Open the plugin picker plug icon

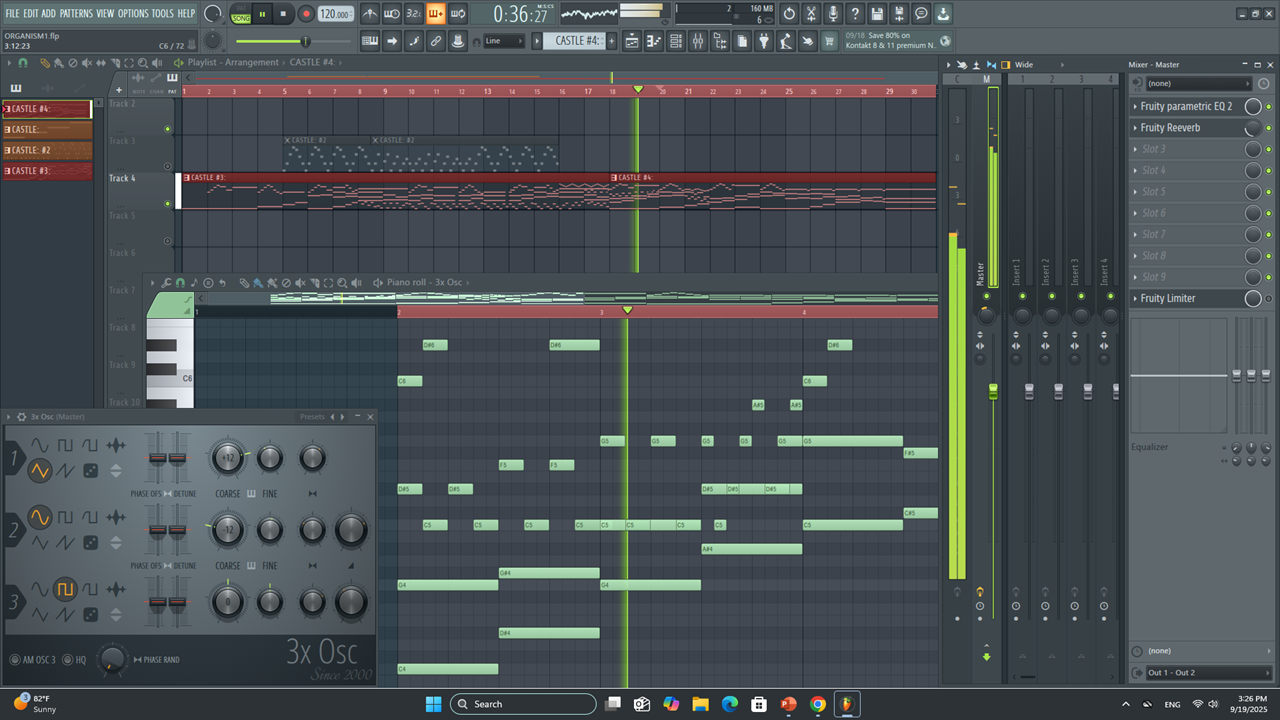(x=764, y=41)
